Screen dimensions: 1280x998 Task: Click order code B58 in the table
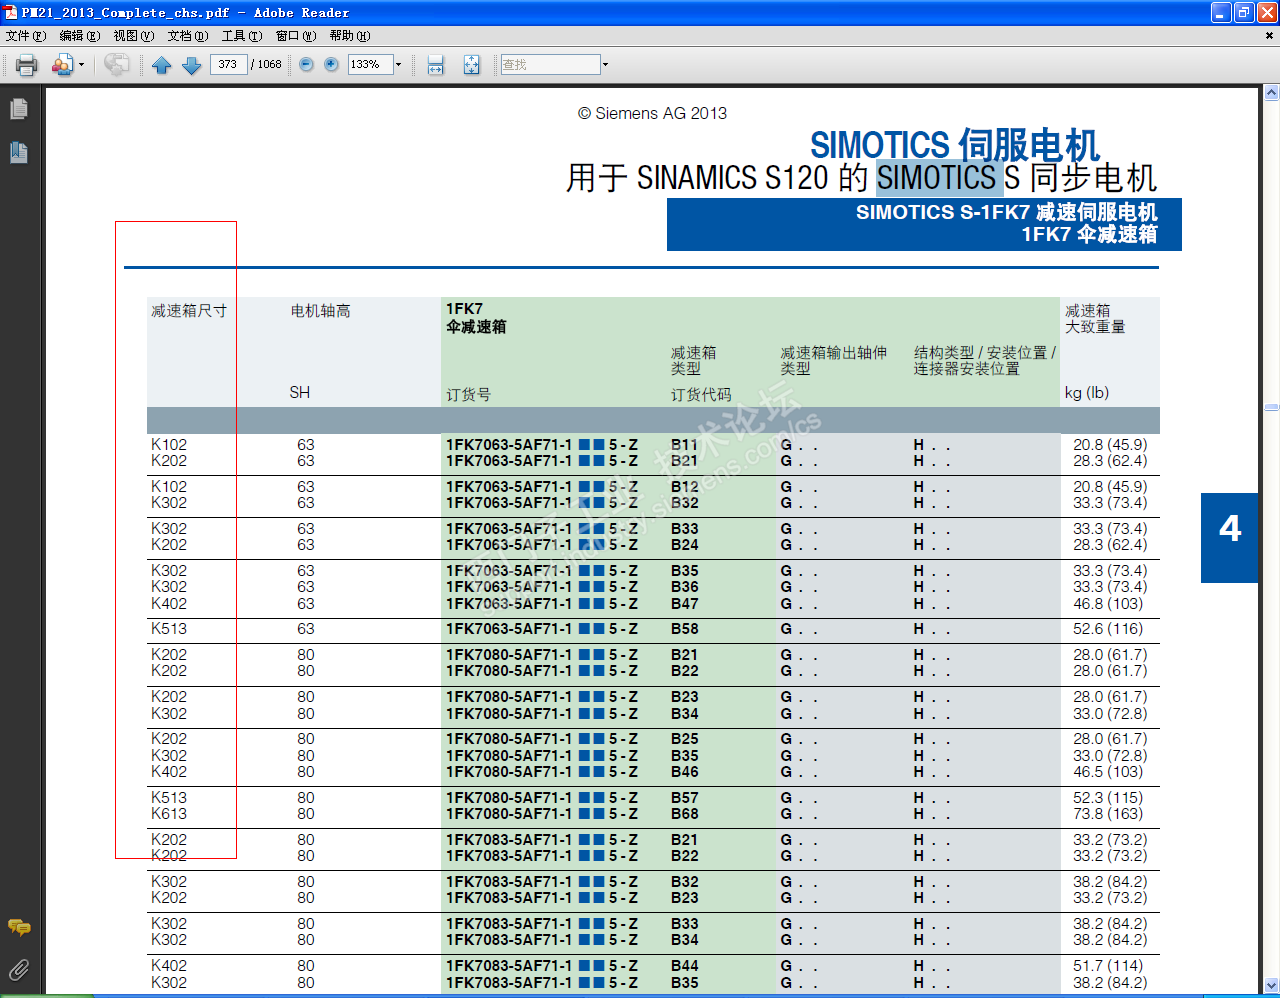pyautogui.click(x=685, y=629)
